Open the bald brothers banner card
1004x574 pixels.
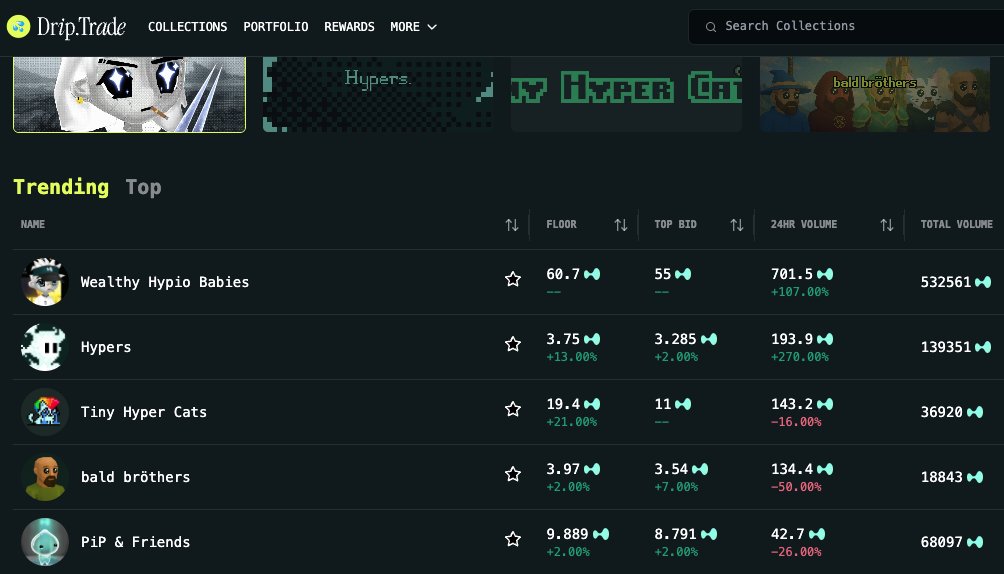click(875, 94)
